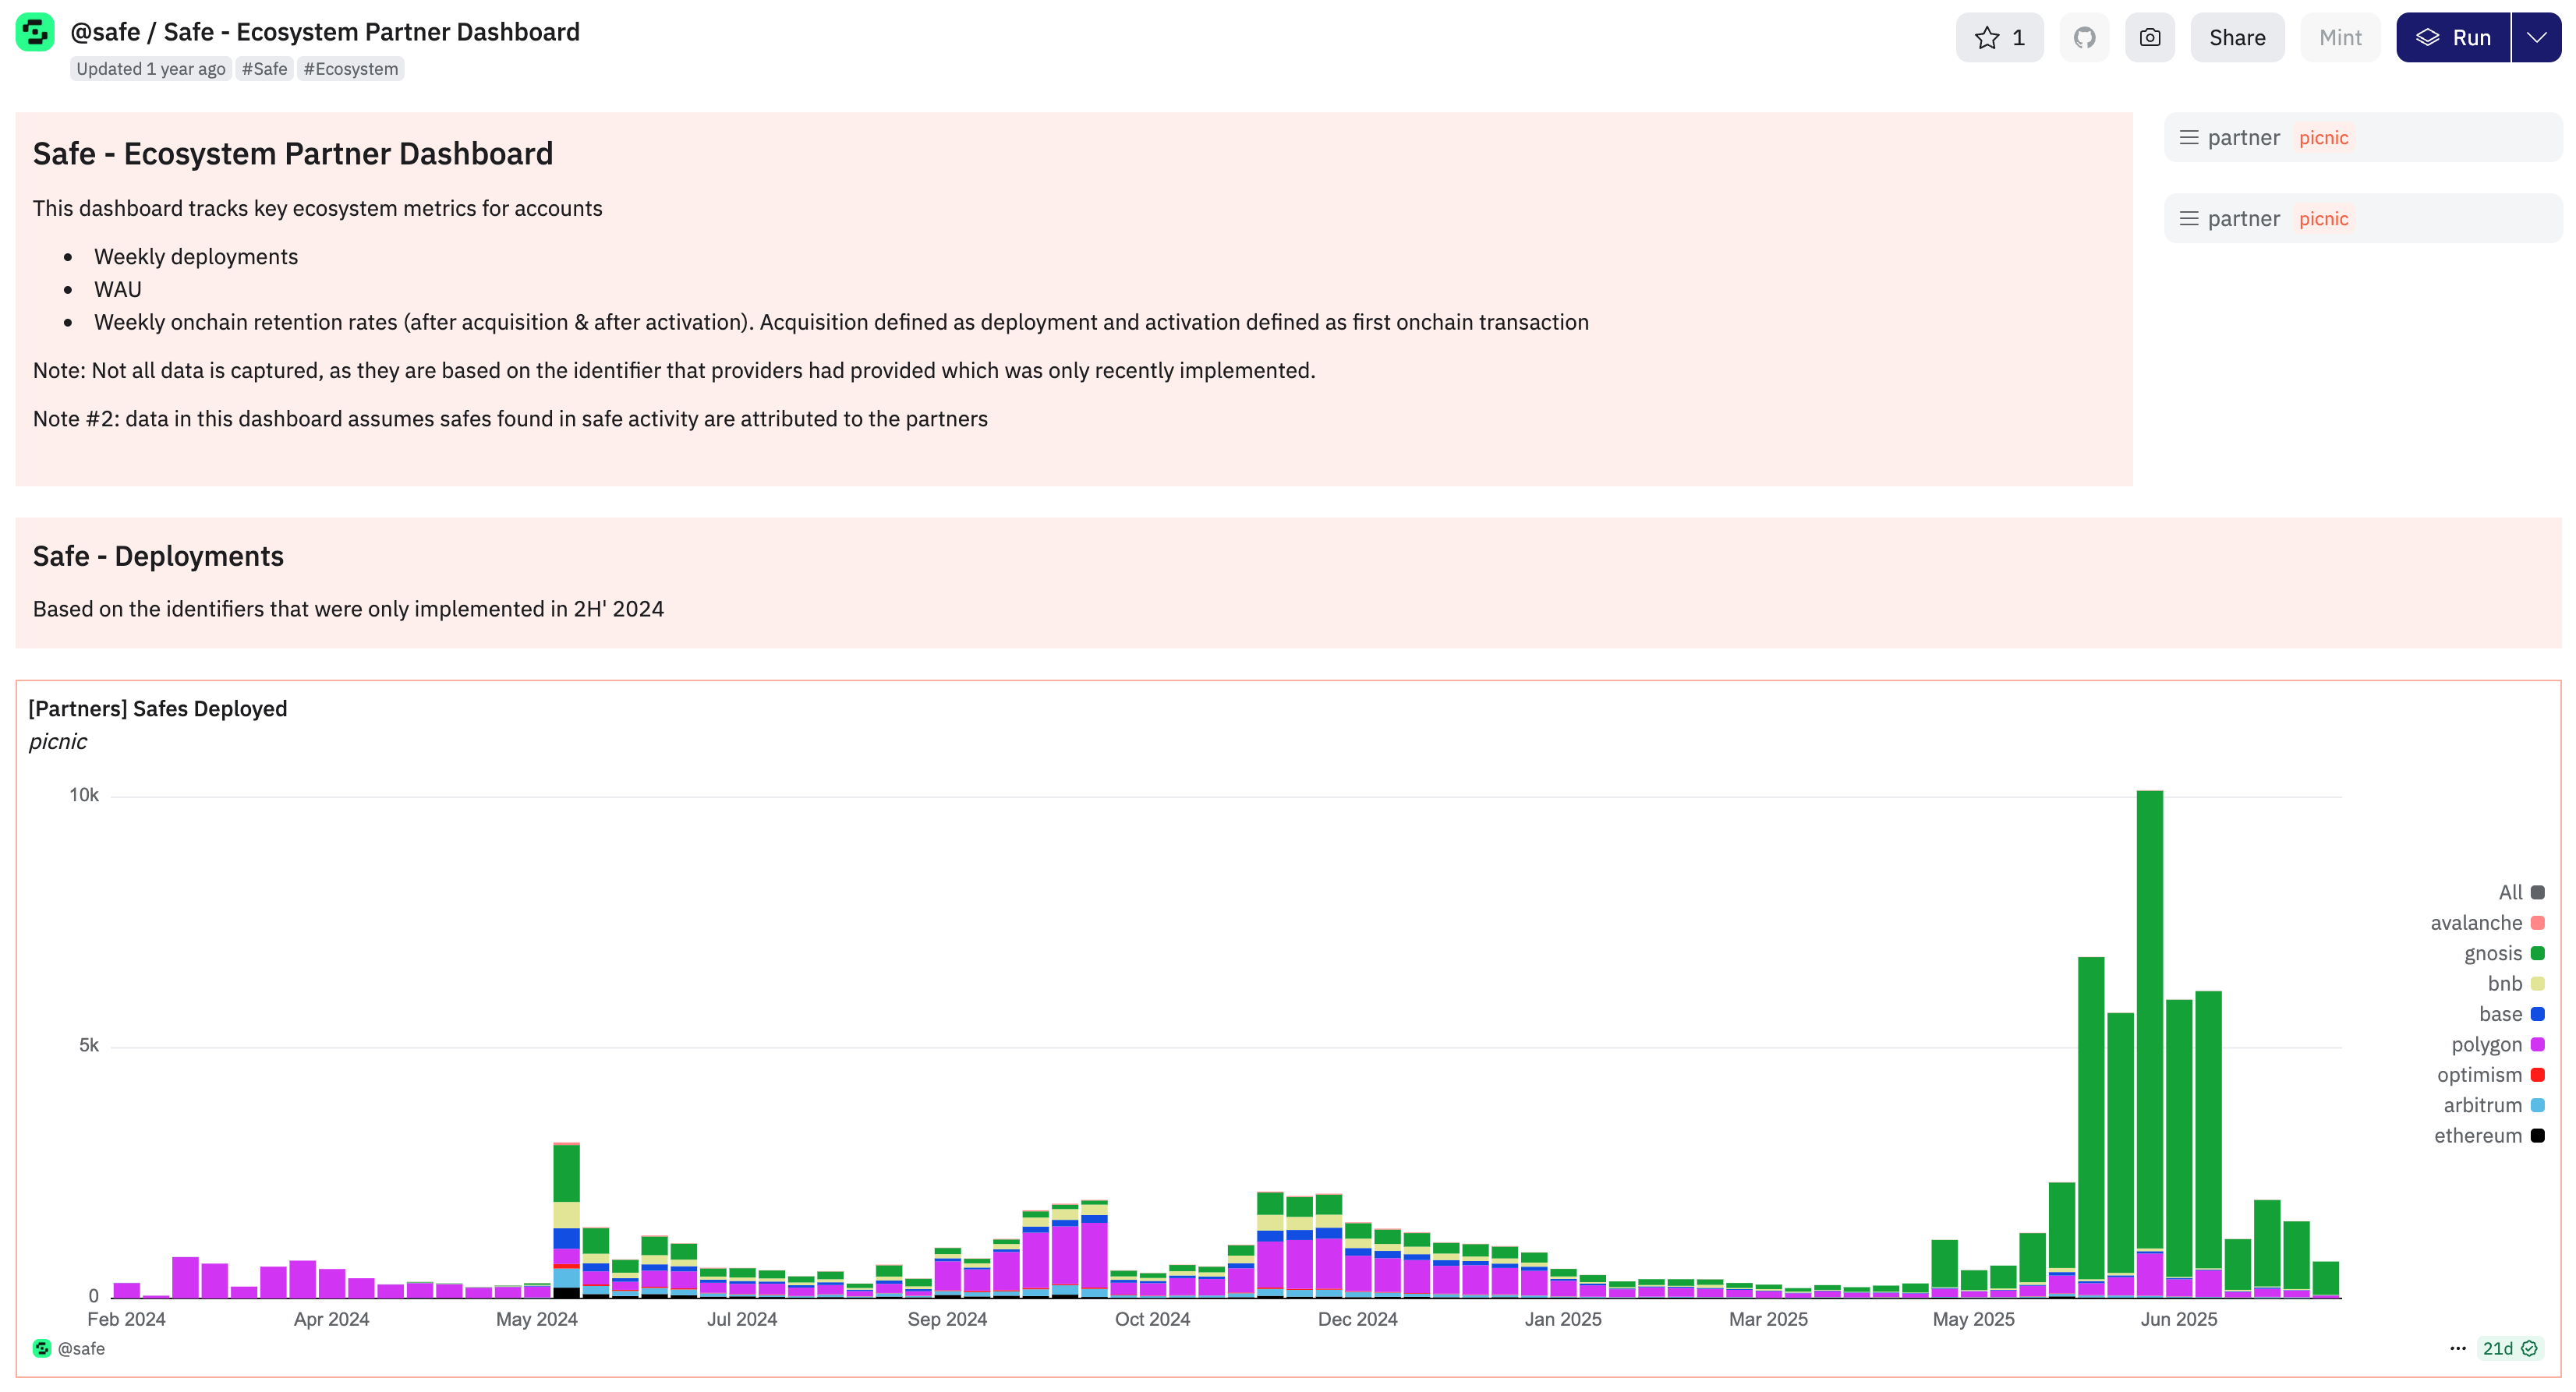The height and width of the screenshot is (1392, 2576).
Task: Click the '10k' y-axis label
Action: (84, 796)
